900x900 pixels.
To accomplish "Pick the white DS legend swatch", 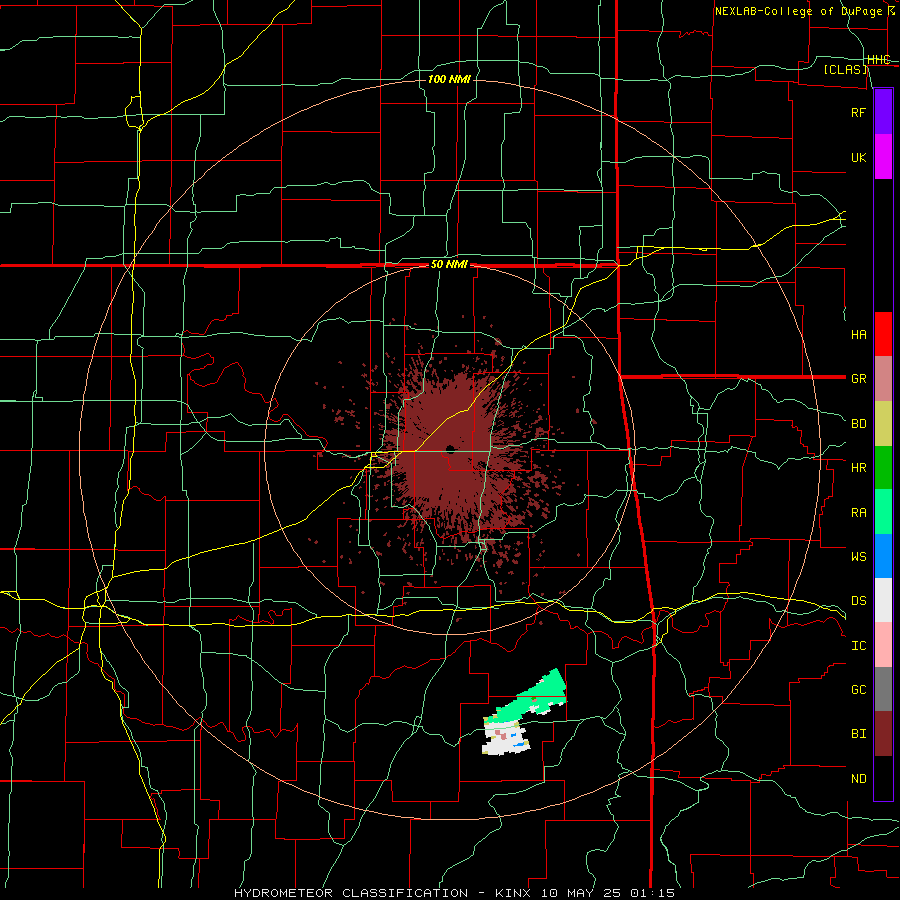I will point(883,600).
